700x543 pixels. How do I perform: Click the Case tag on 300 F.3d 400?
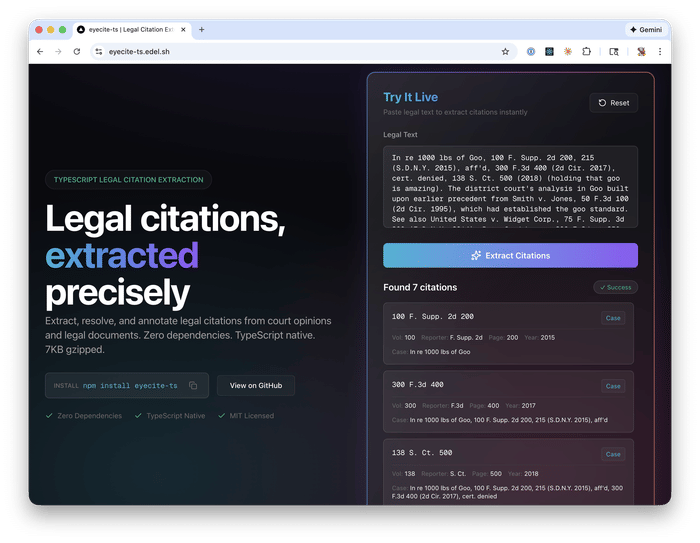coord(613,386)
